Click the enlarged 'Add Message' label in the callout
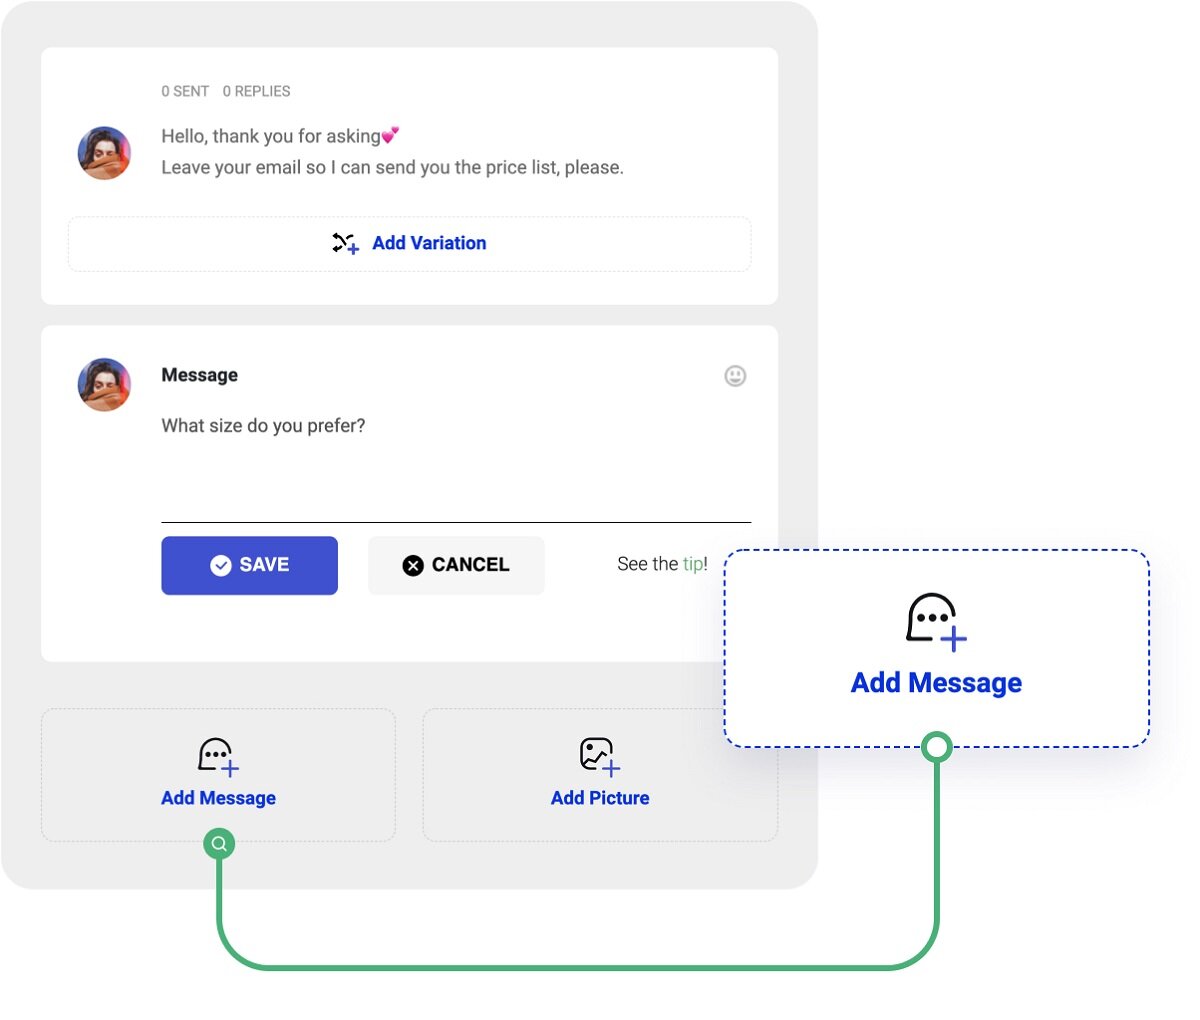Viewport: 1200px width, 1020px height. 936,683
